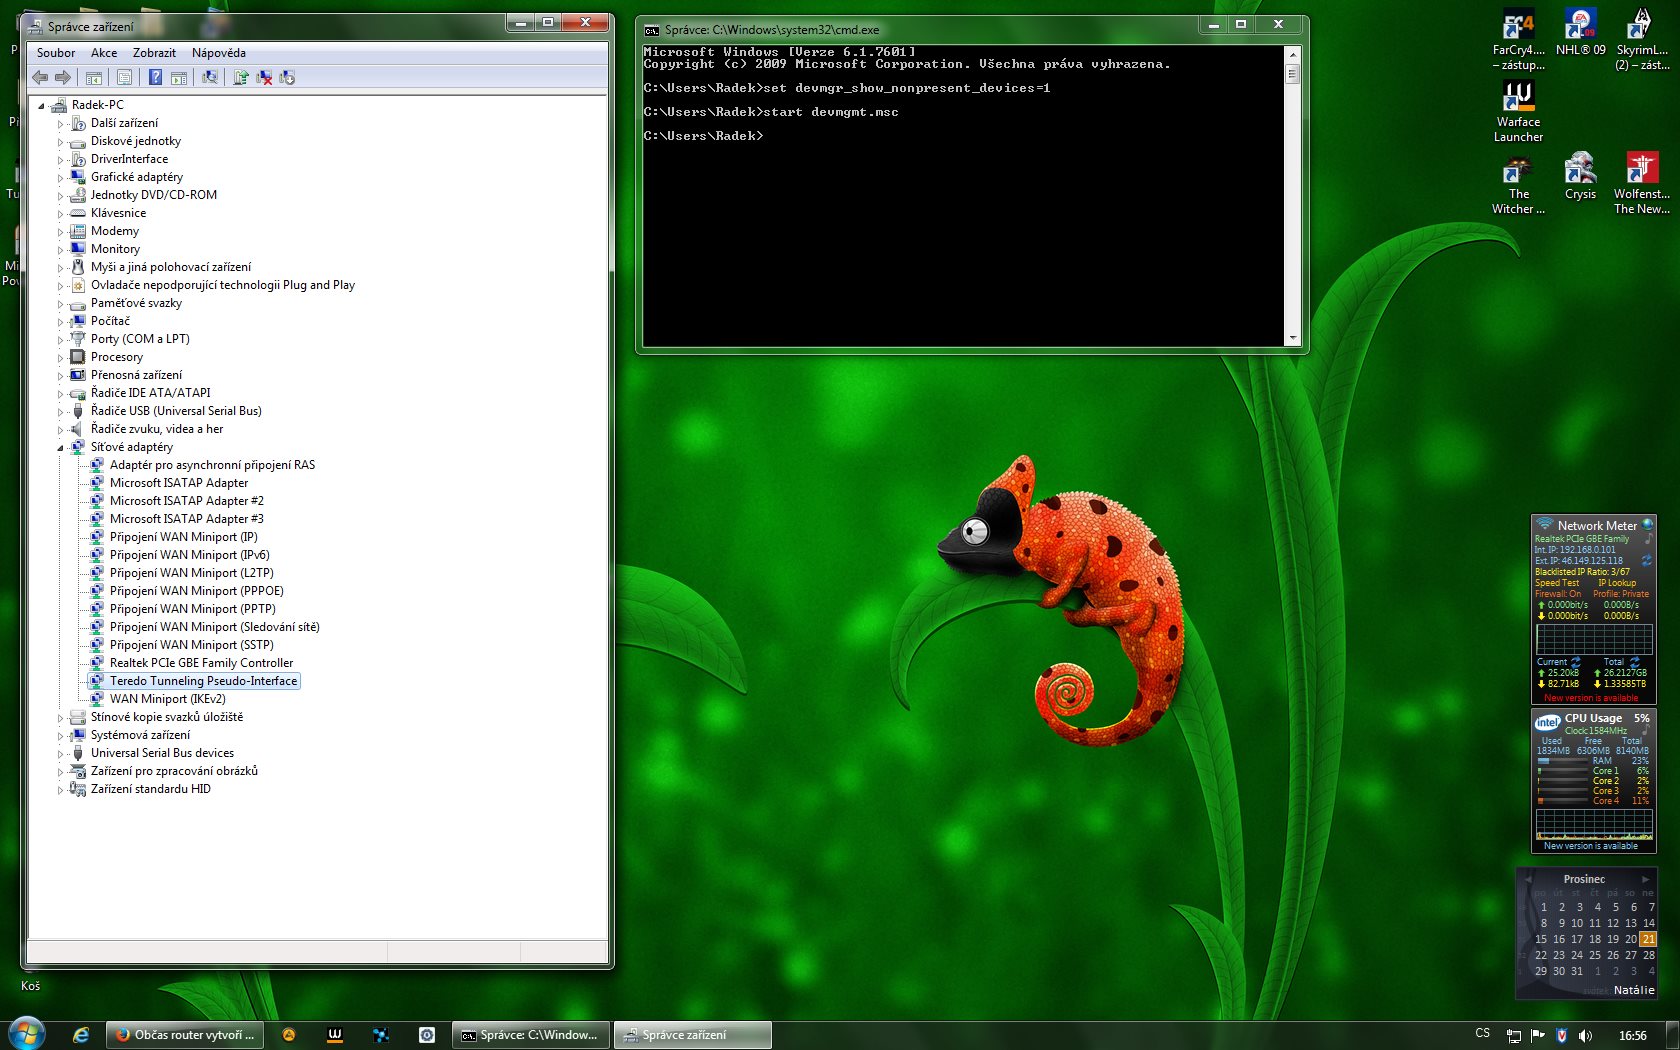Click the blue question mark help icon
Image resolution: width=1680 pixels, height=1050 pixels.
point(155,77)
